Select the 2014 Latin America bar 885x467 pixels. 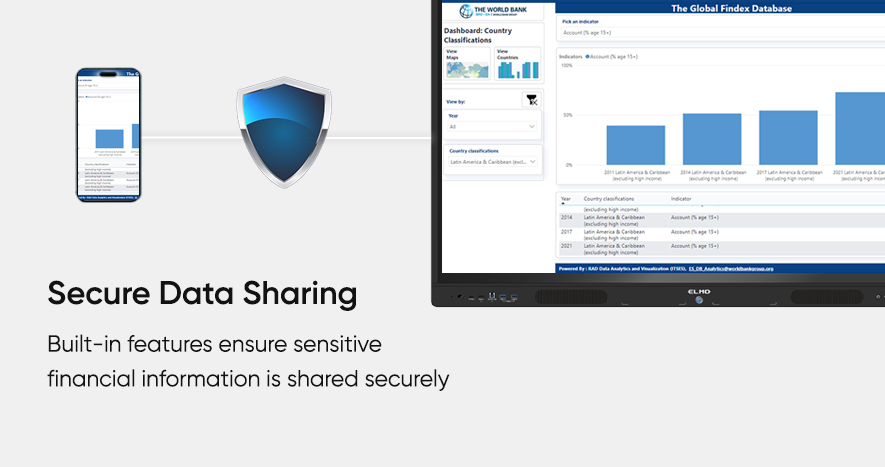tap(711, 139)
